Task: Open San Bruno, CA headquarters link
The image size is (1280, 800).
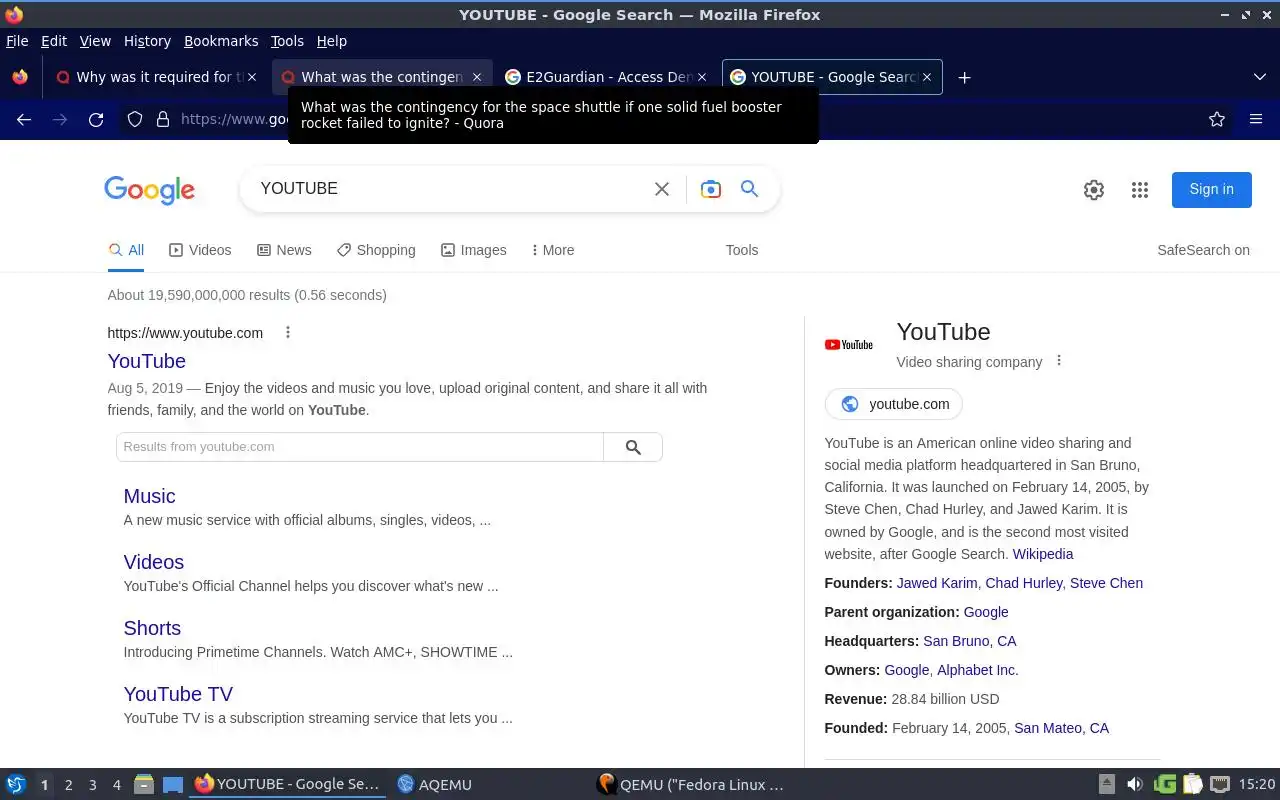Action: [969, 641]
